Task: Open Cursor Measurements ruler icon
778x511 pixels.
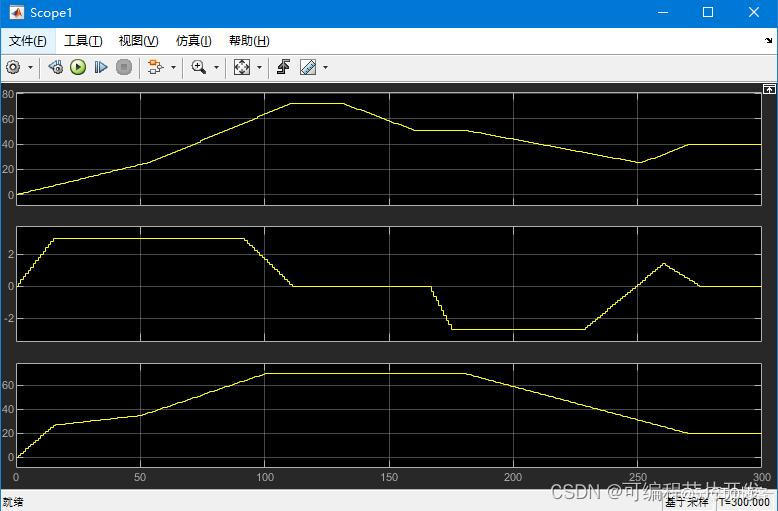Action: click(x=308, y=67)
